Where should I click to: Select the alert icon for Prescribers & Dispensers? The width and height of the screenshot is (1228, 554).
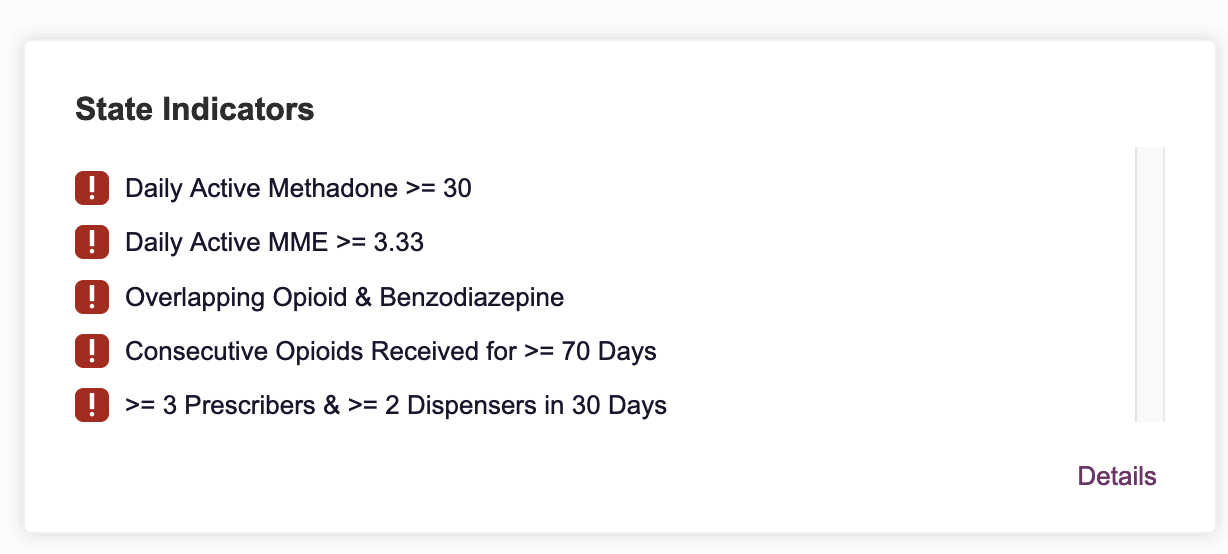pos(92,405)
